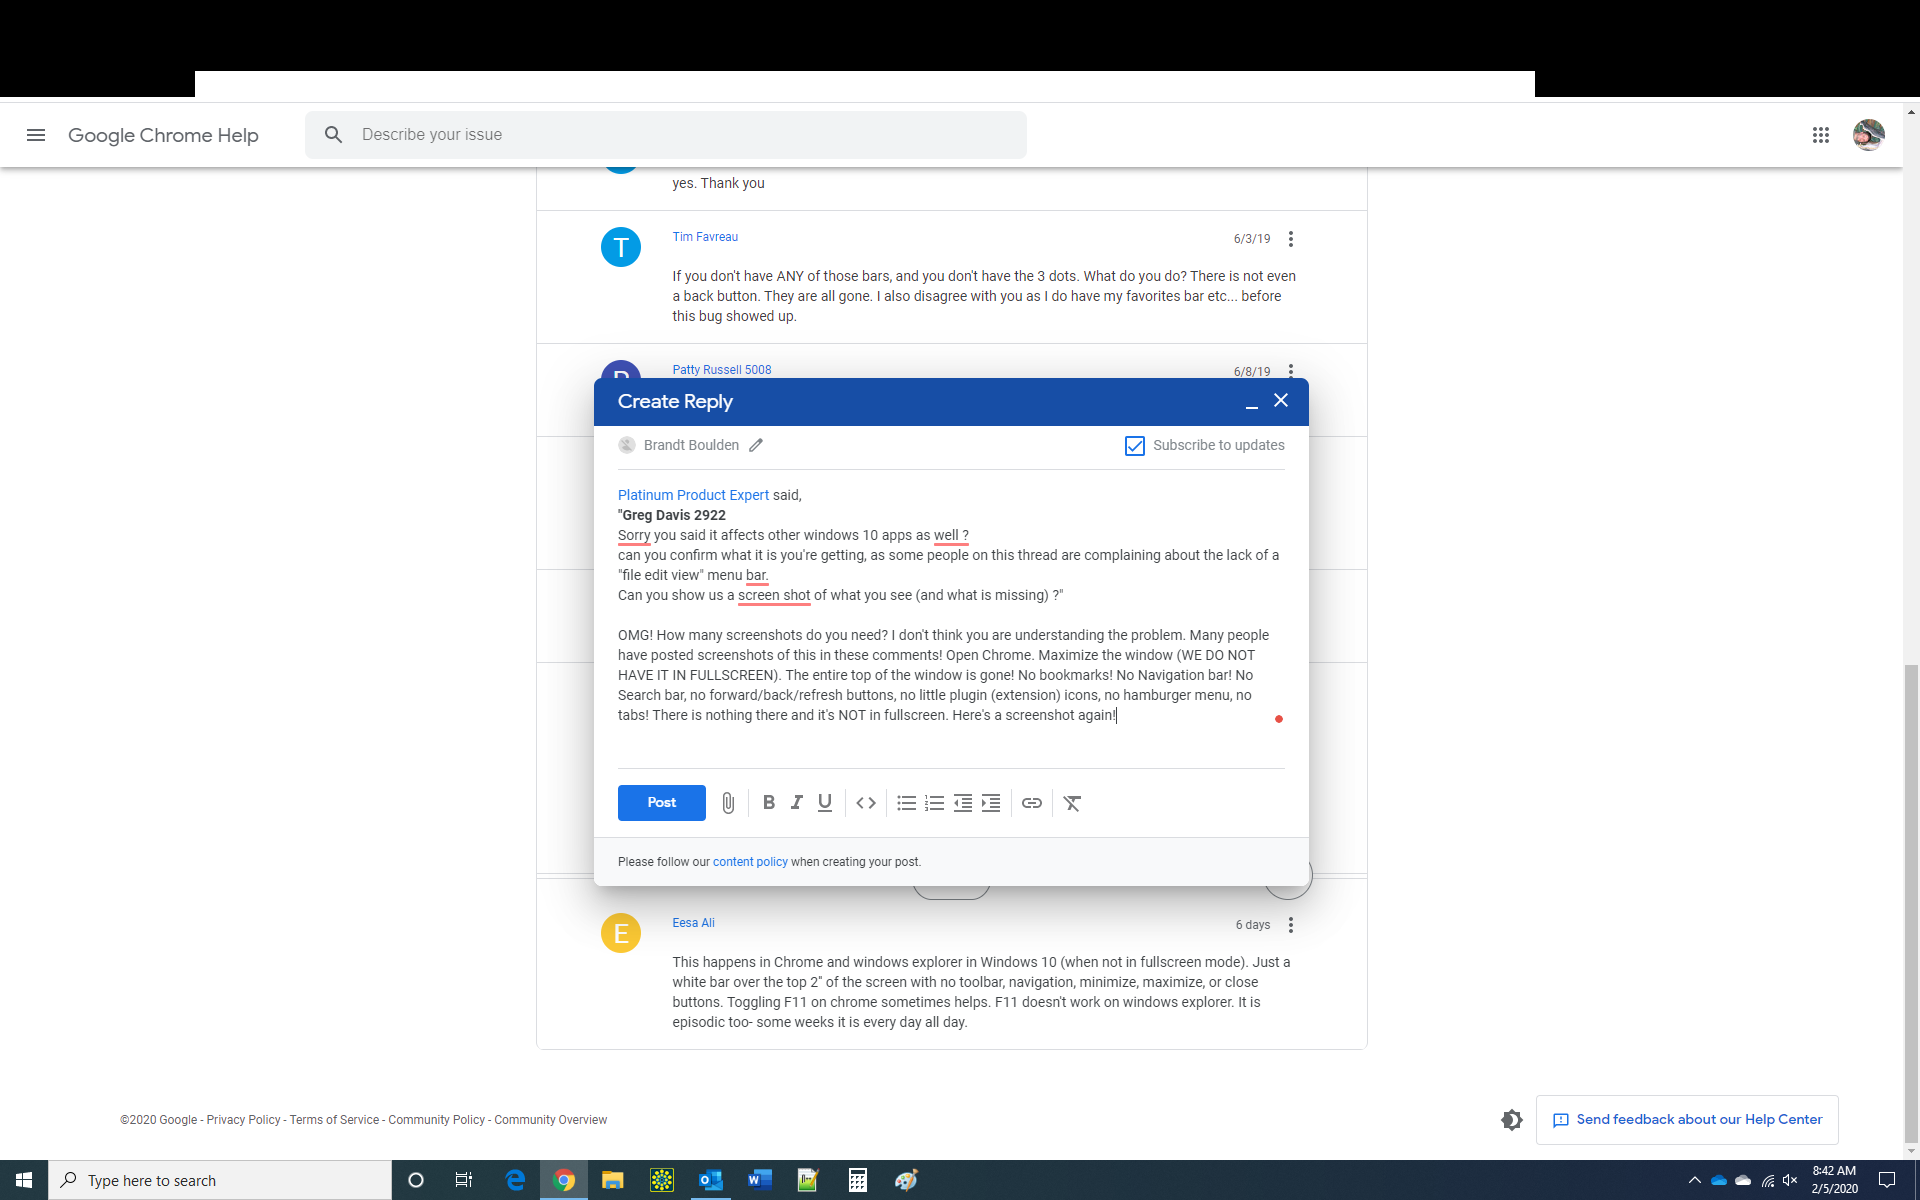Viewport: 1920px width, 1200px height.
Task: Insert a code block via code icon
Action: coord(866,803)
